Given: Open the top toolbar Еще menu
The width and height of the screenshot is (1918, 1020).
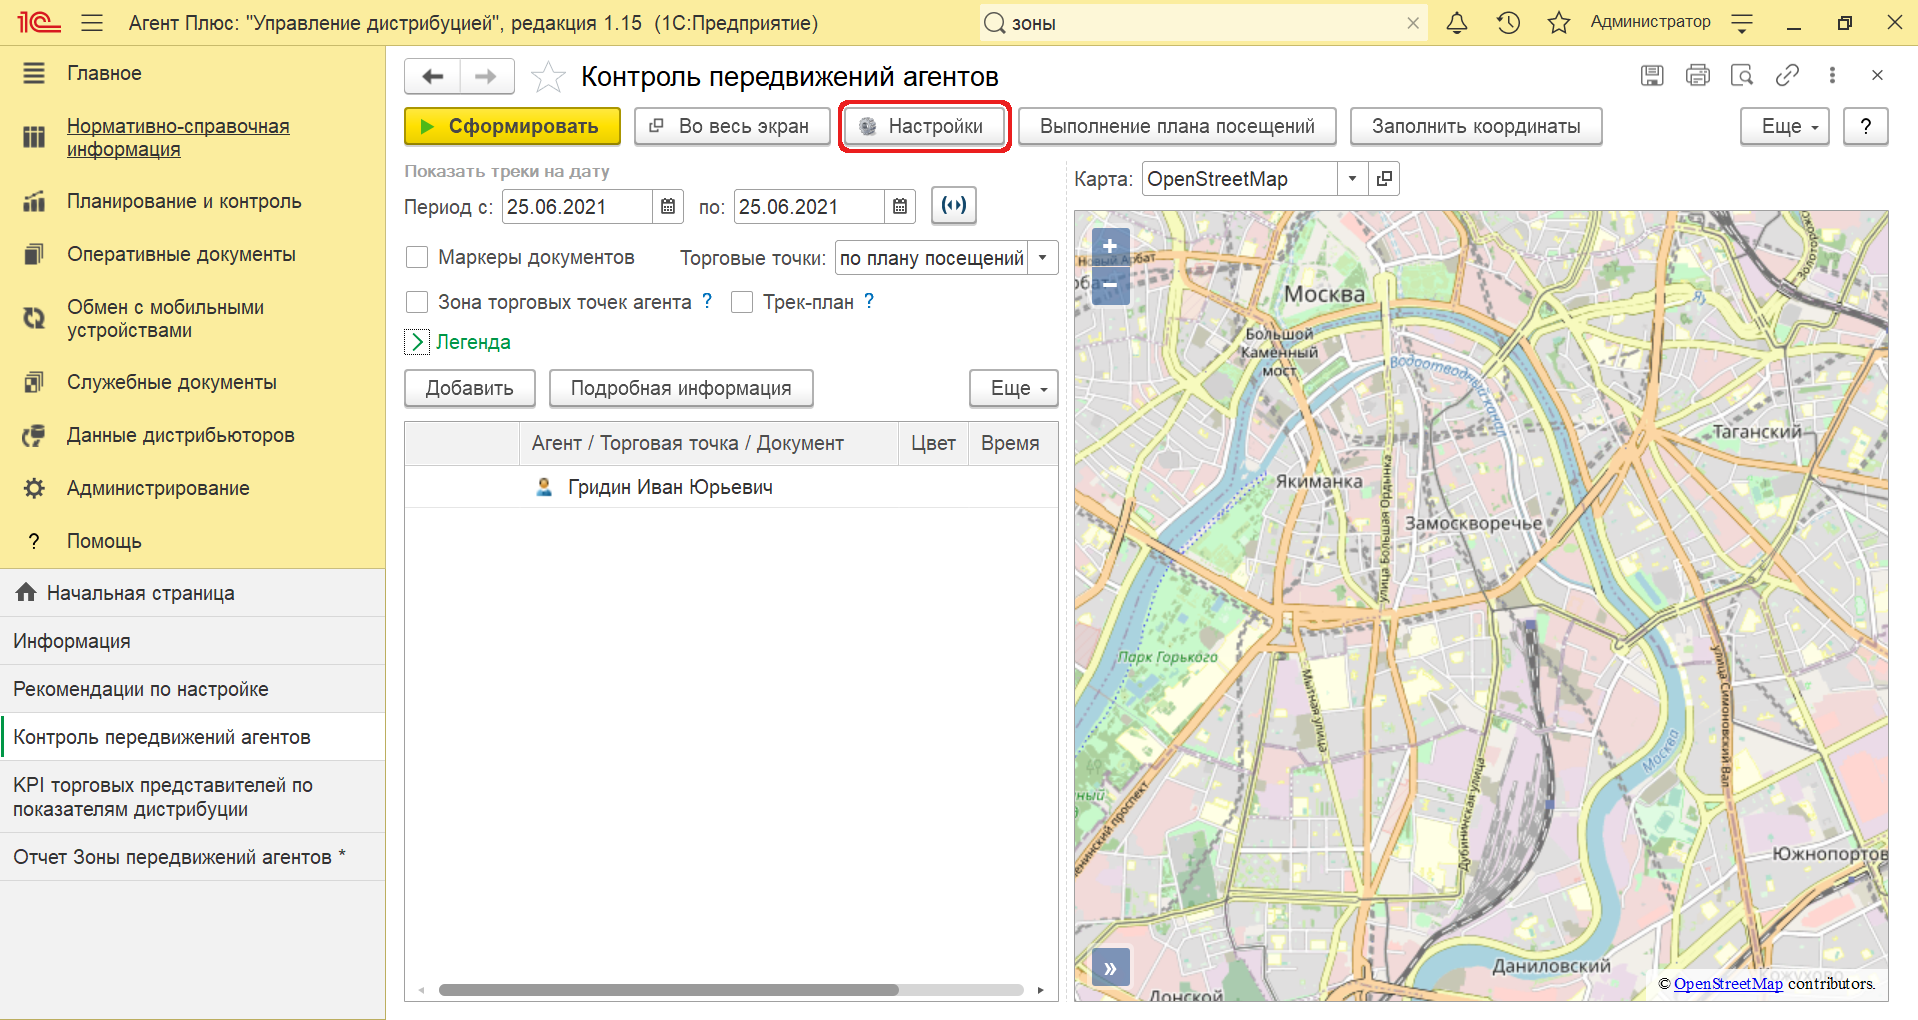Looking at the screenshot, I should [1785, 126].
